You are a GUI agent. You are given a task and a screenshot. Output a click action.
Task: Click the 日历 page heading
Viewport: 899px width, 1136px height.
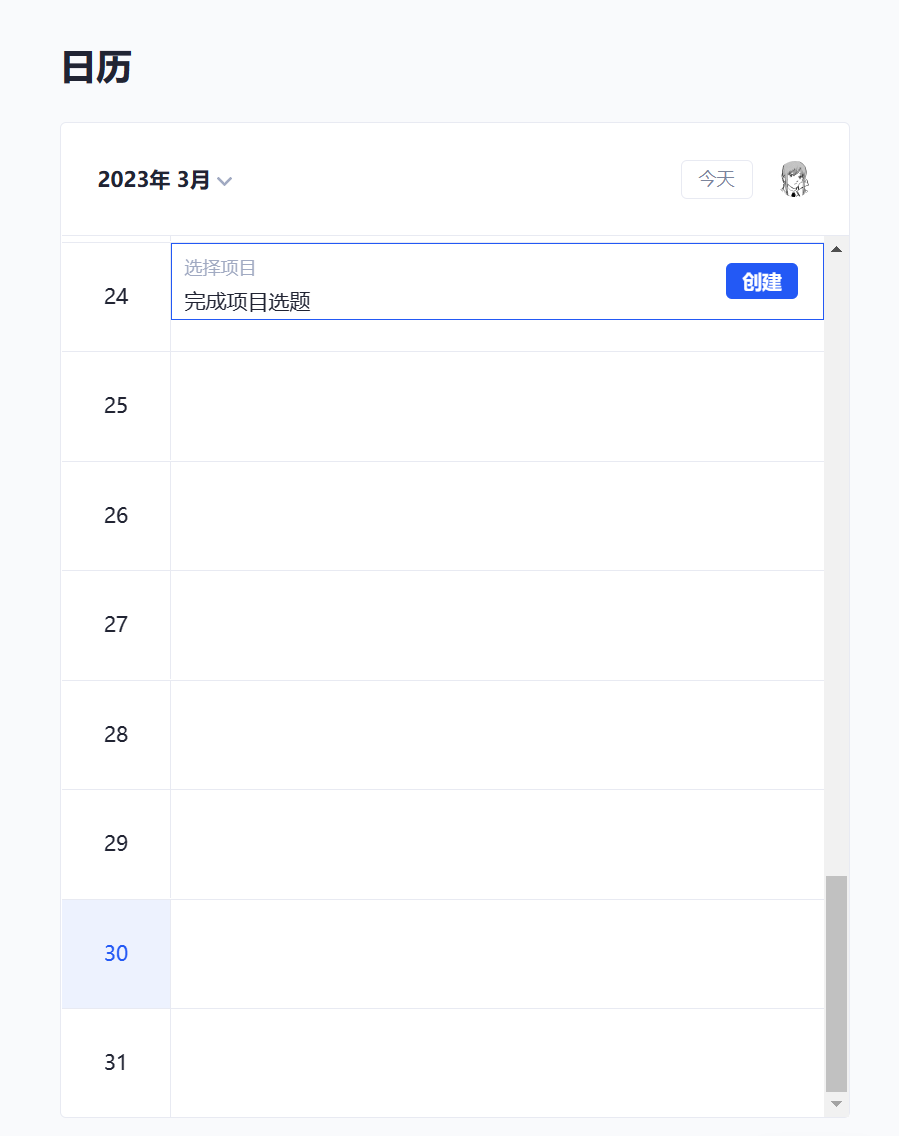coord(96,68)
